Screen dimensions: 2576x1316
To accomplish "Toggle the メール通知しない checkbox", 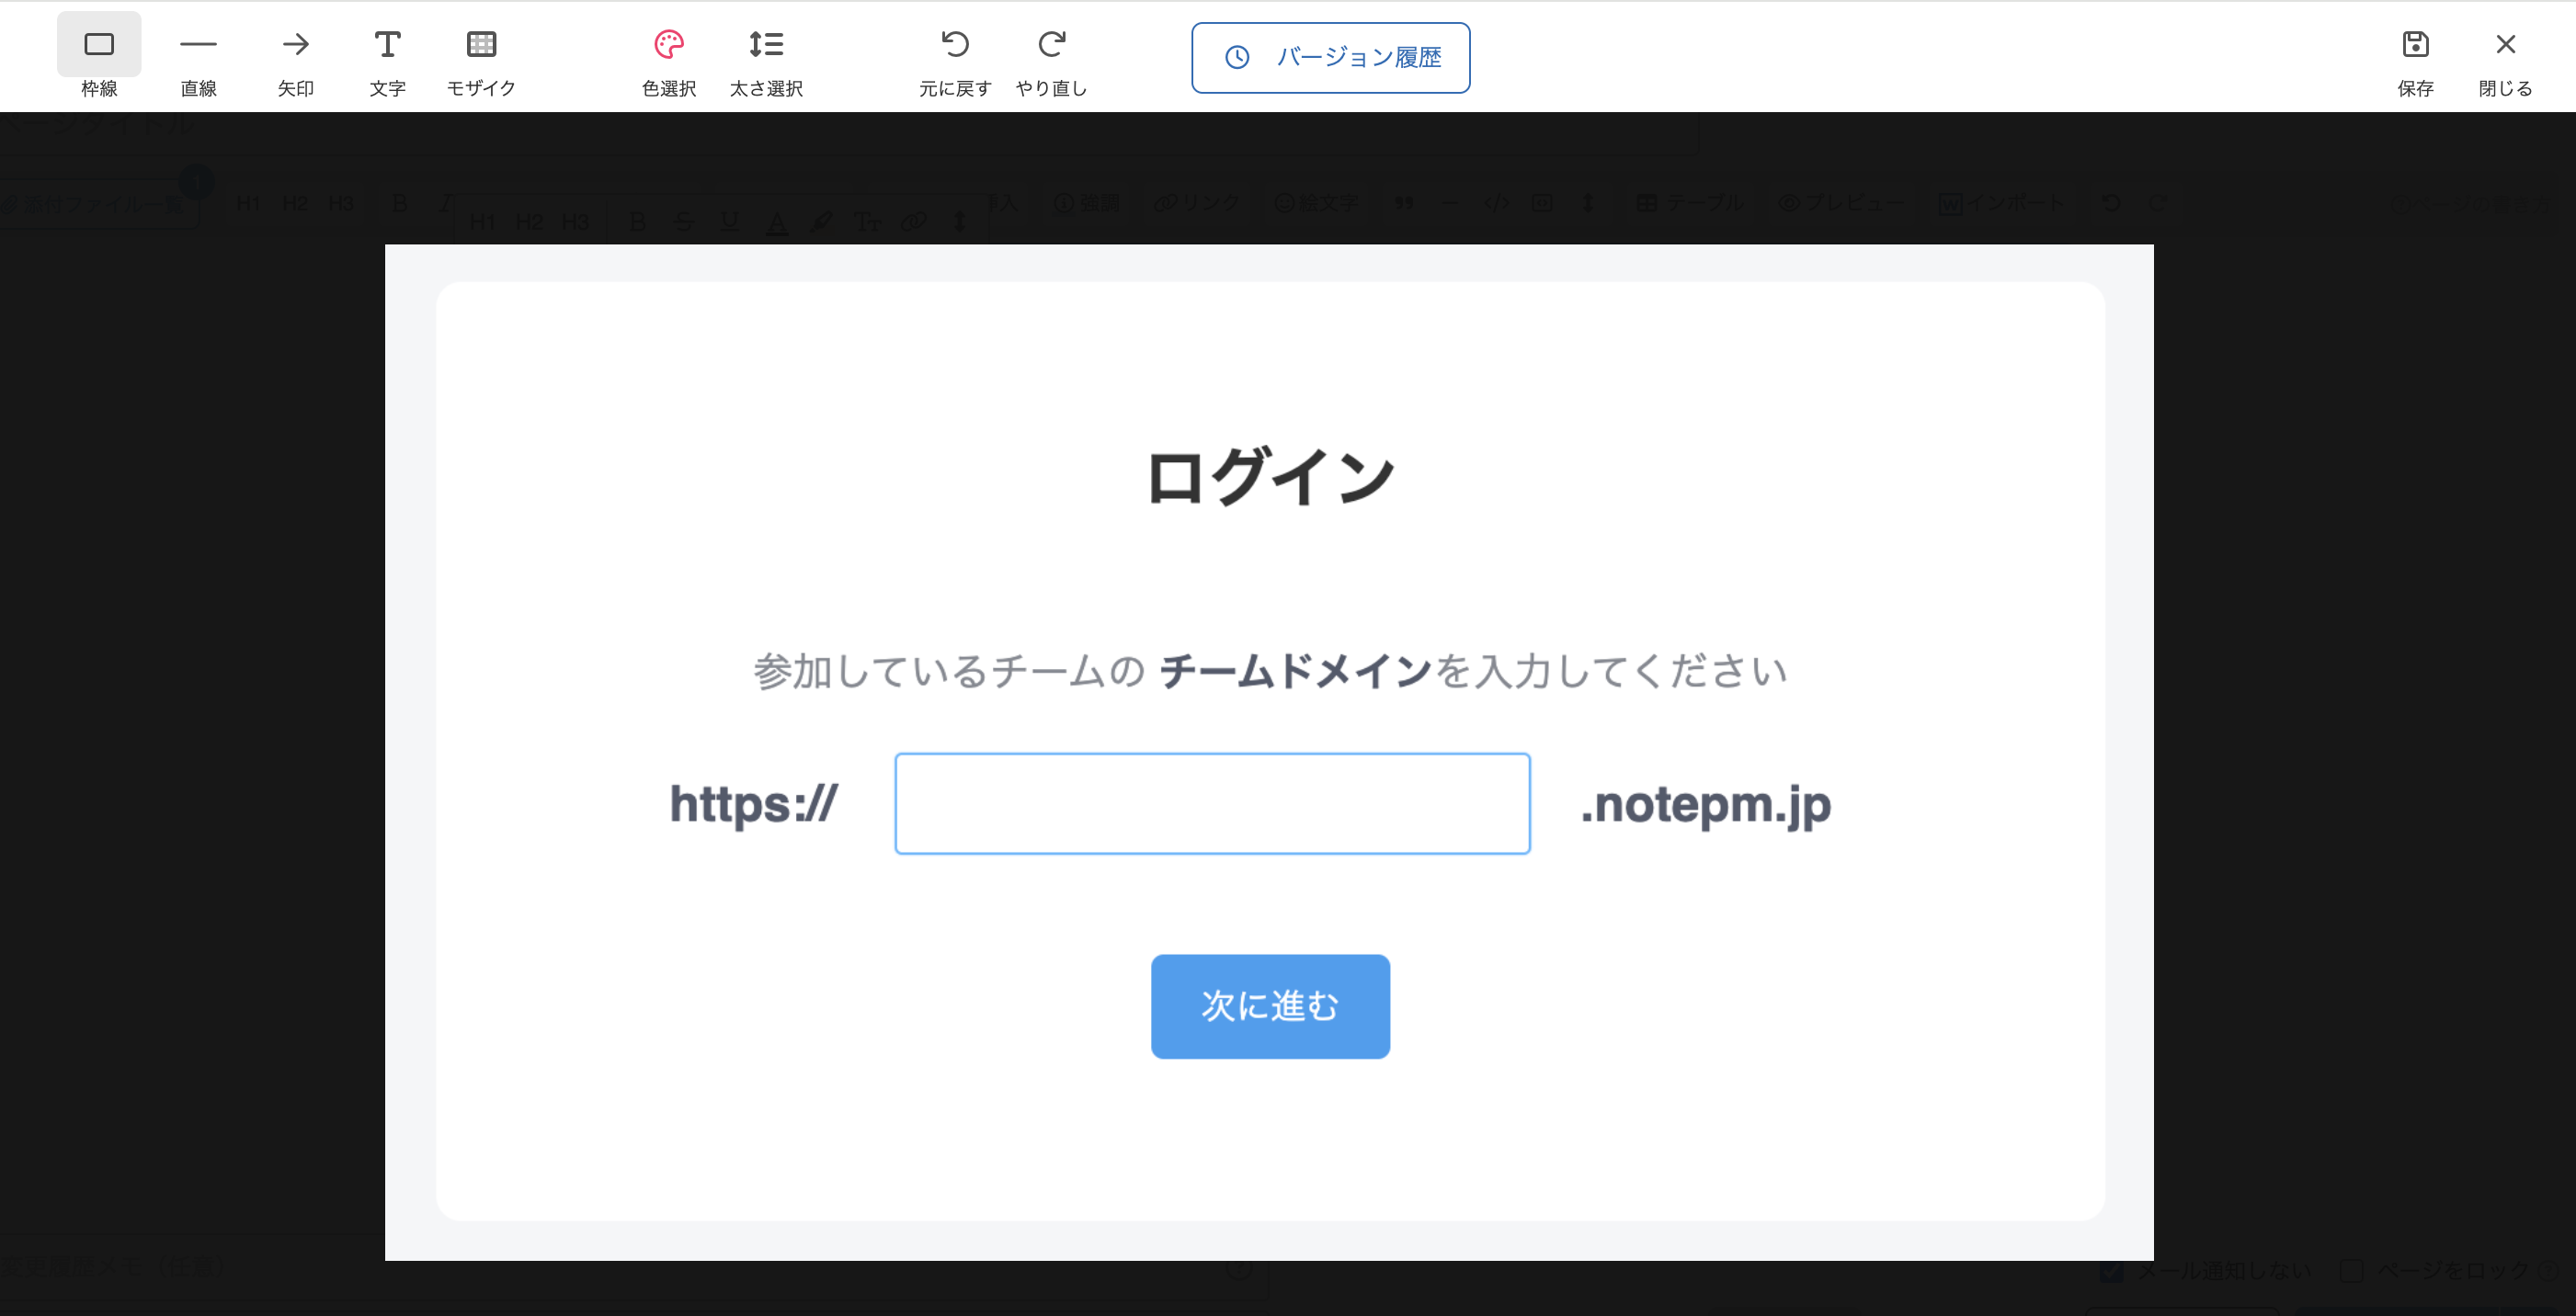I will click(x=2112, y=1271).
